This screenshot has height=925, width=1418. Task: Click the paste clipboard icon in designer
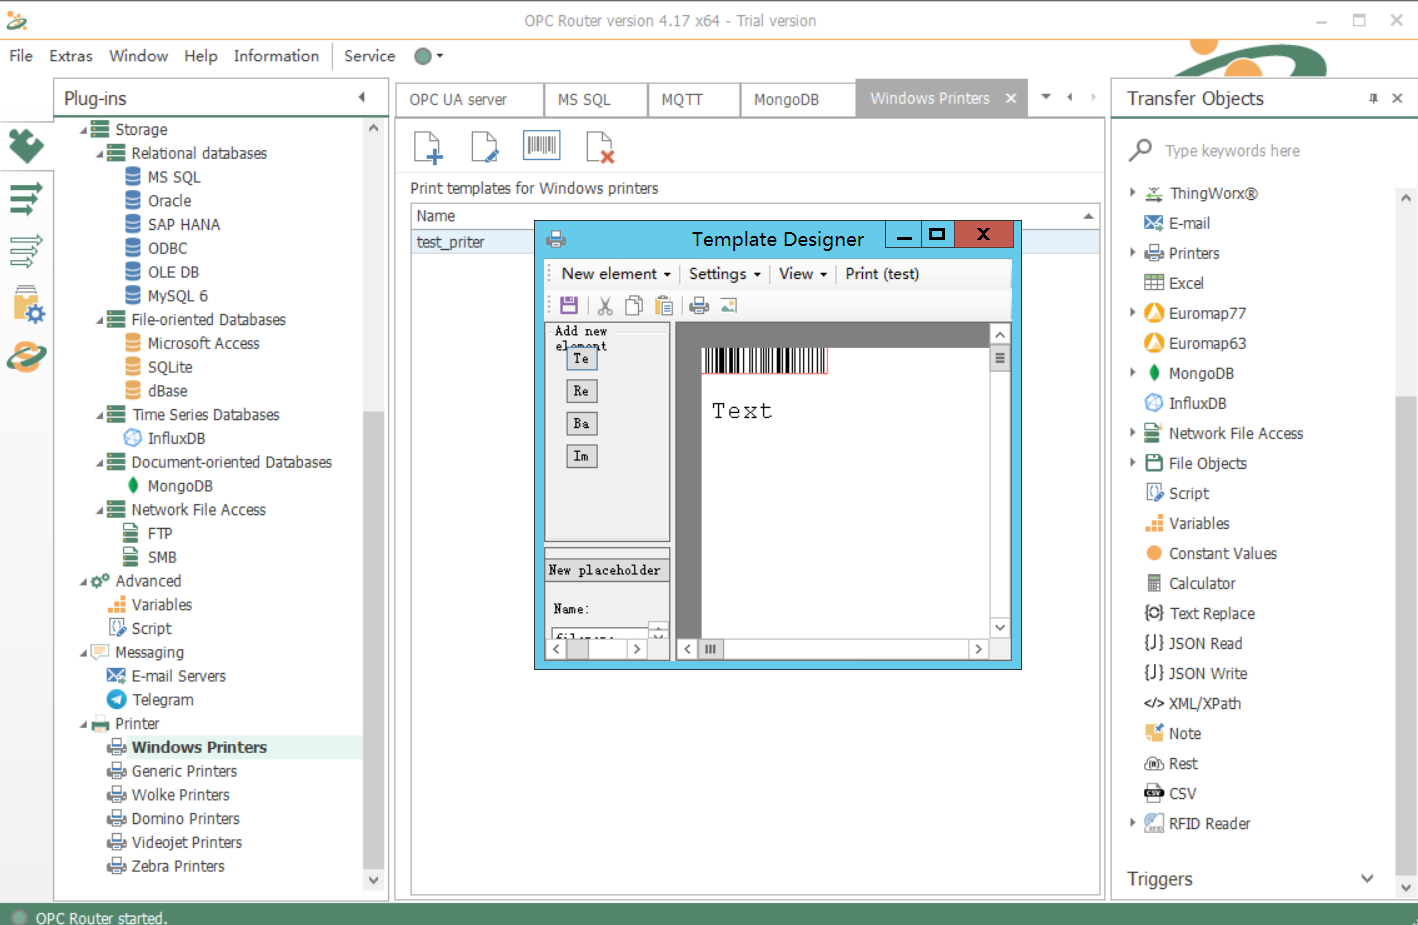pyautogui.click(x=664, y=306)
